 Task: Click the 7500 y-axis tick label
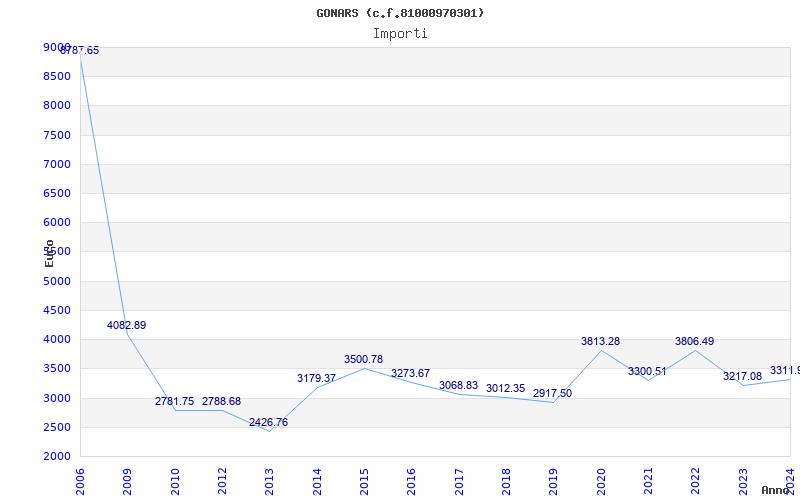pos(57,135)
